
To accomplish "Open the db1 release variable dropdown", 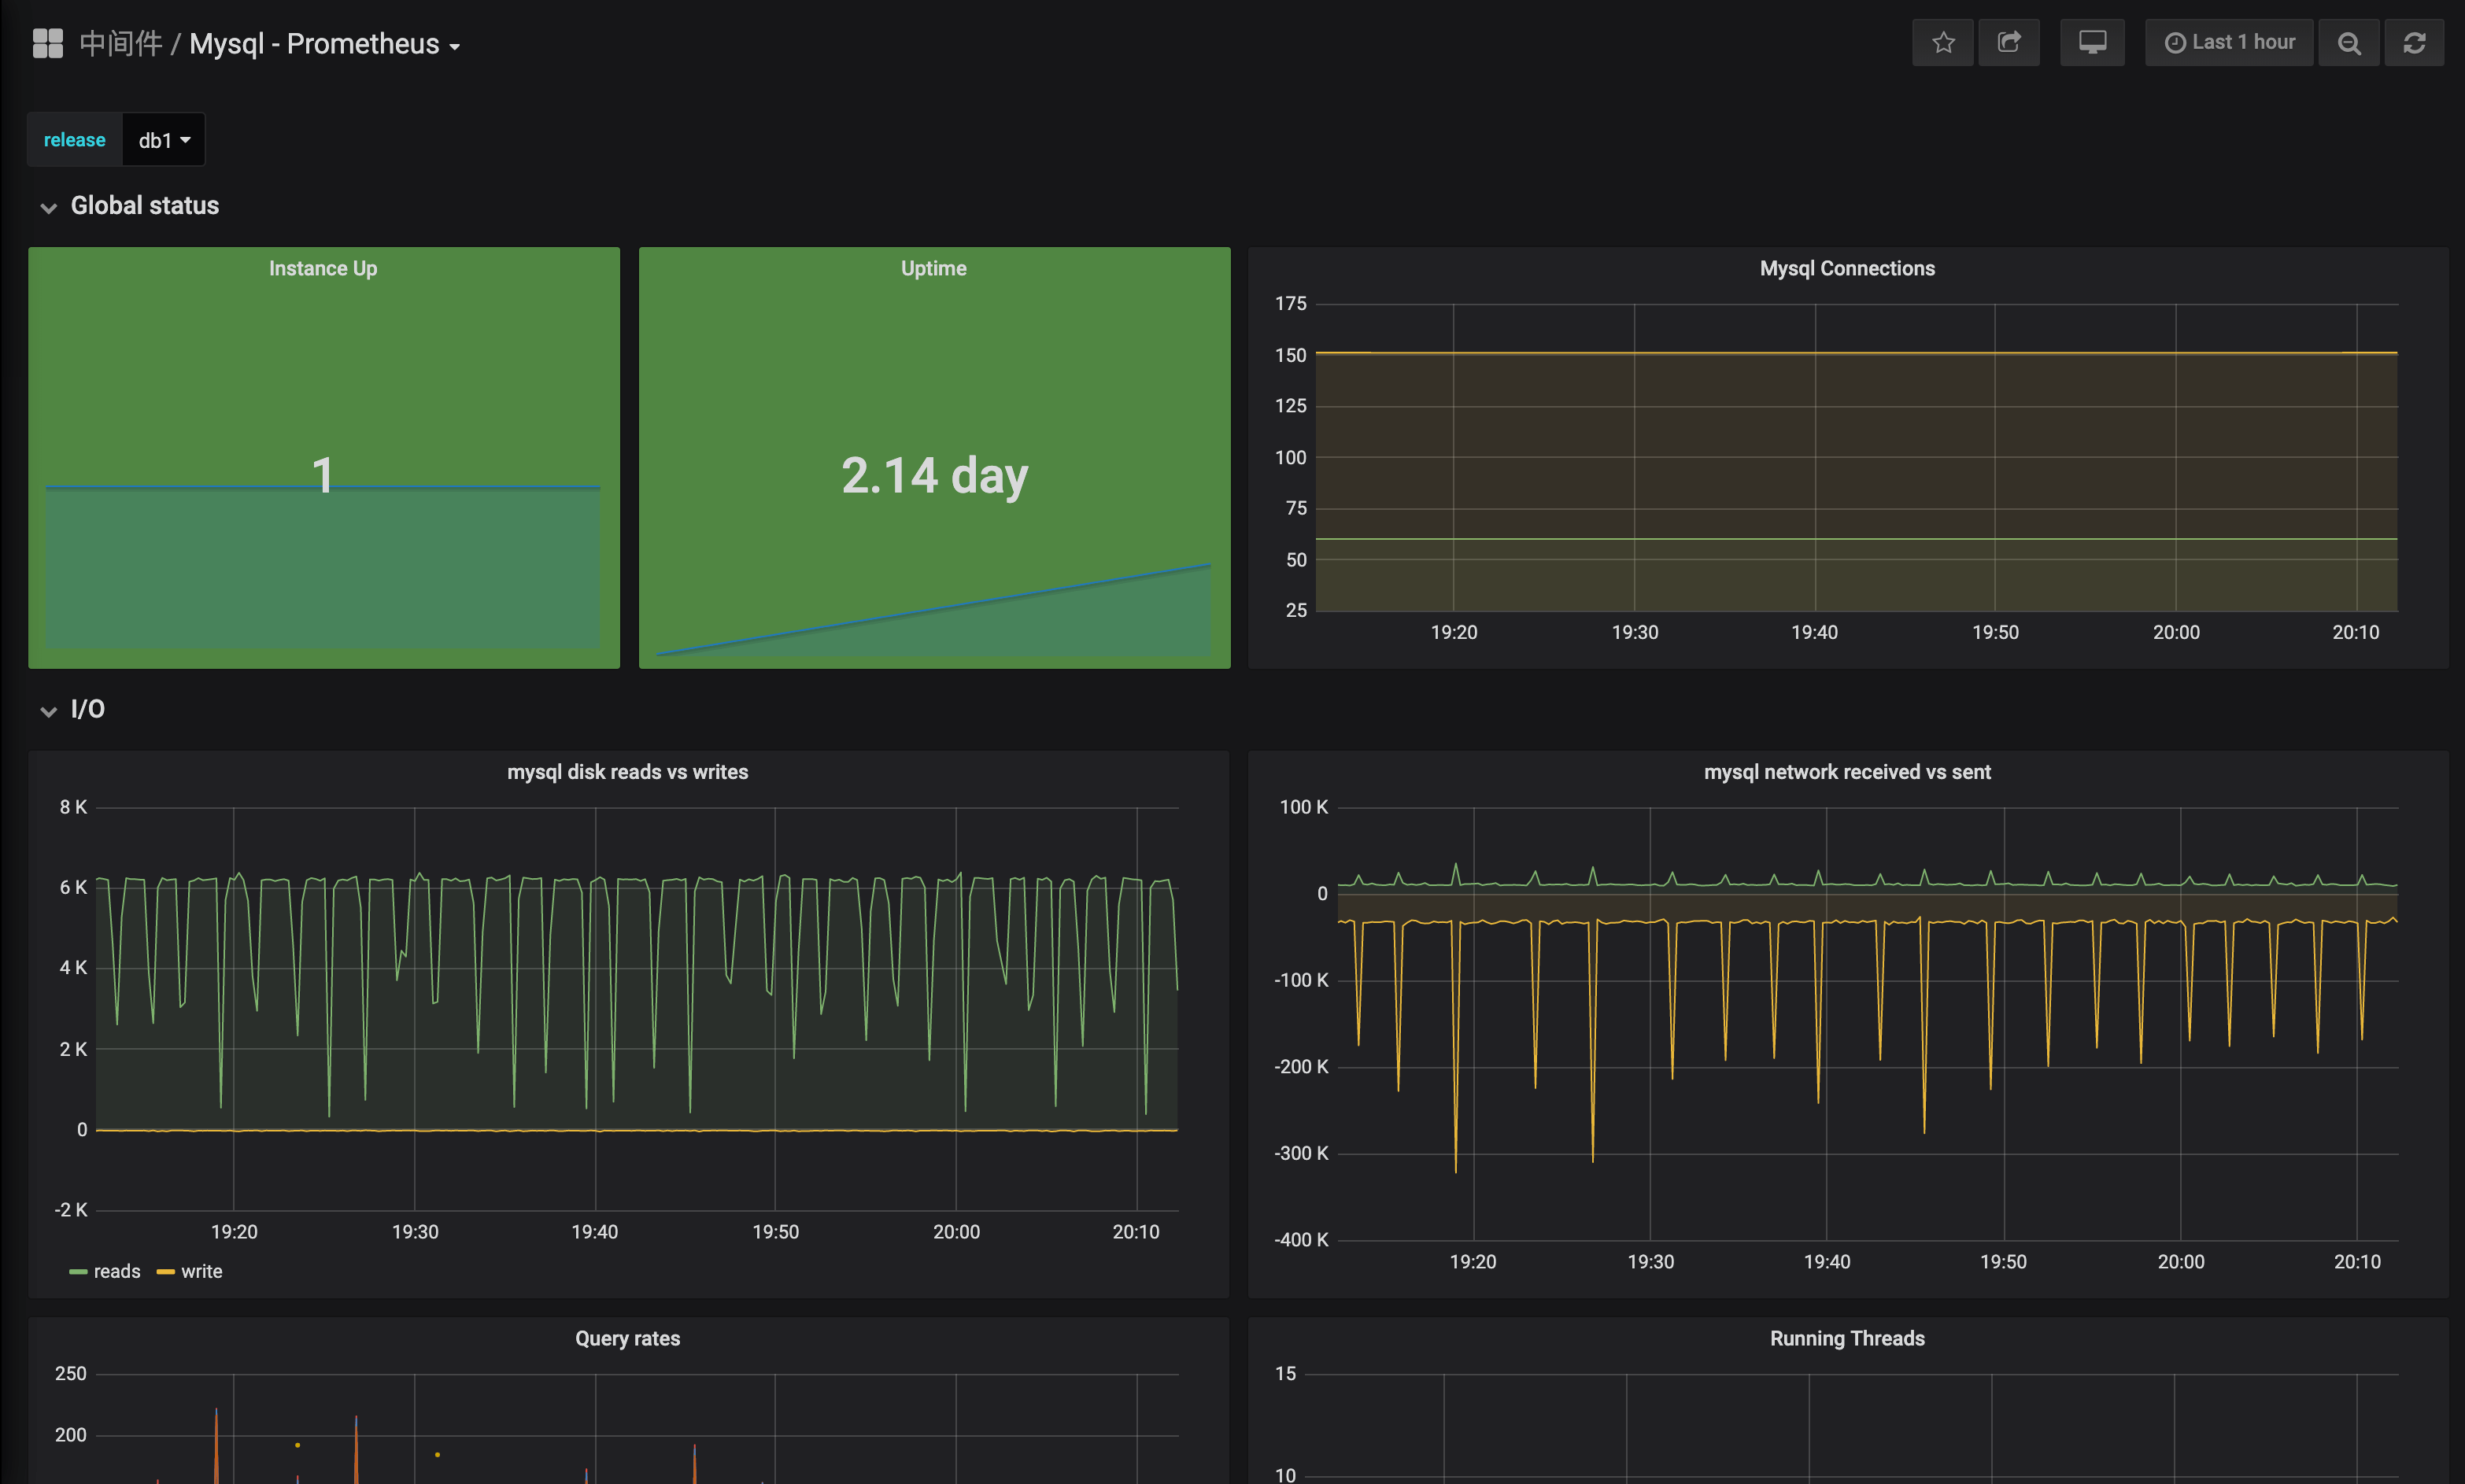I will point(163,140).
